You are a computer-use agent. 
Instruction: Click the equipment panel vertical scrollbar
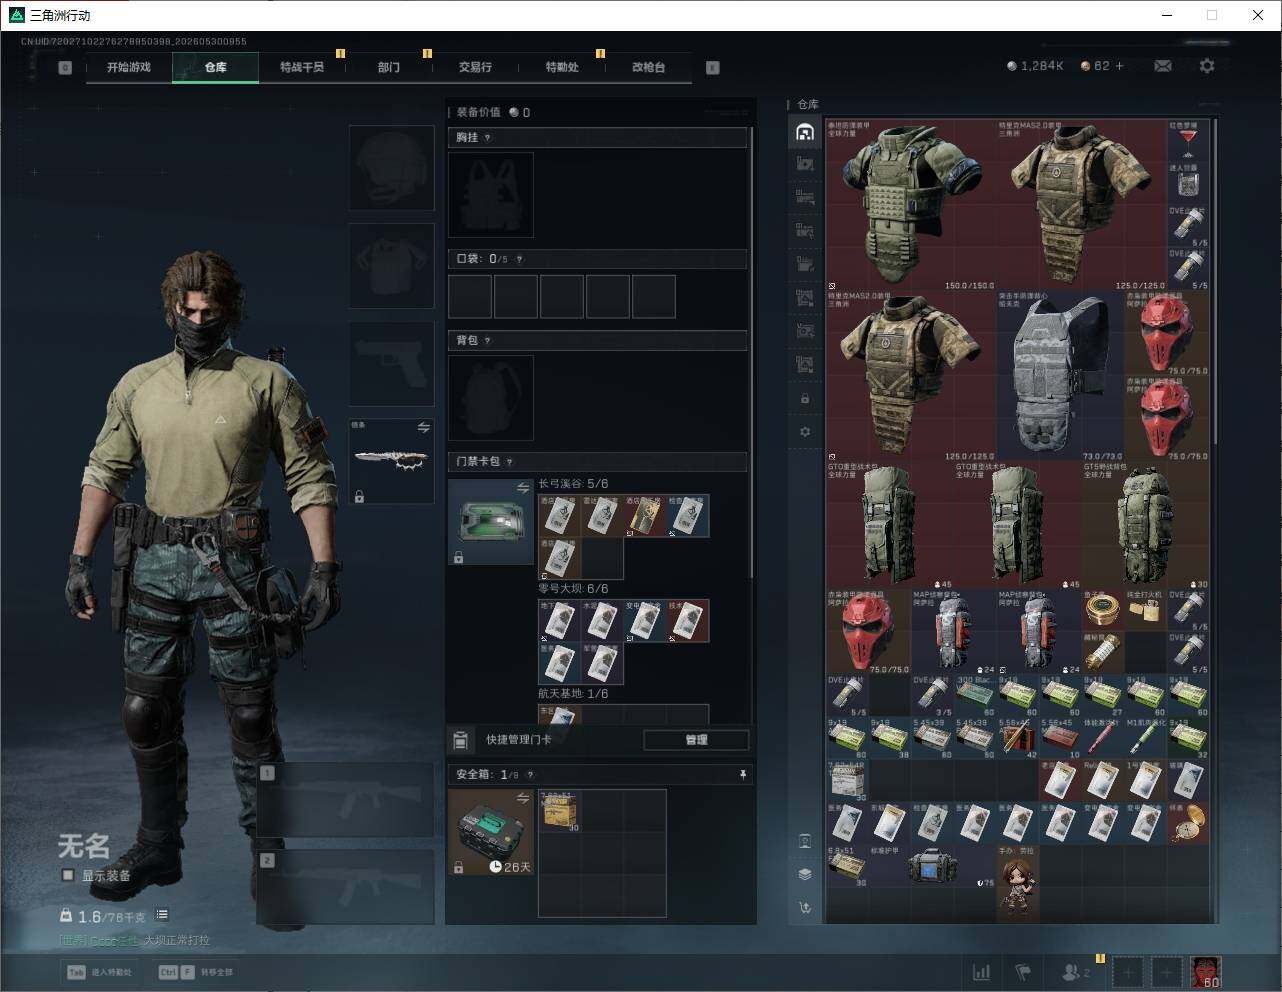point(751,350)
